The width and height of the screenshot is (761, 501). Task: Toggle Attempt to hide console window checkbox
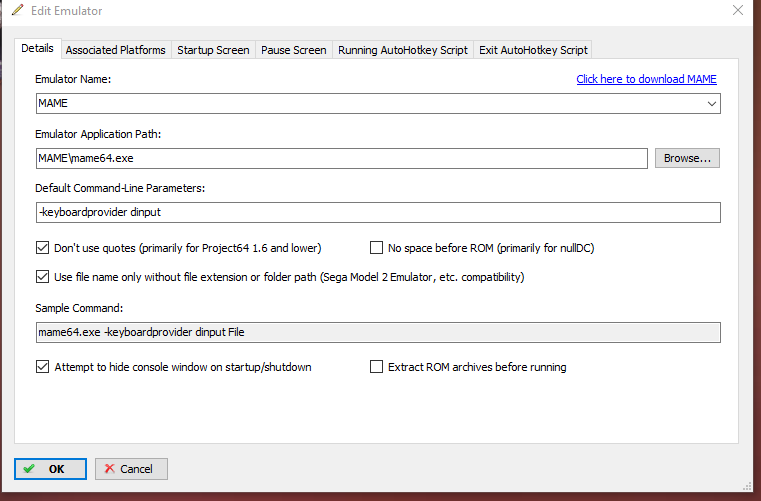[x=43, y=367]
